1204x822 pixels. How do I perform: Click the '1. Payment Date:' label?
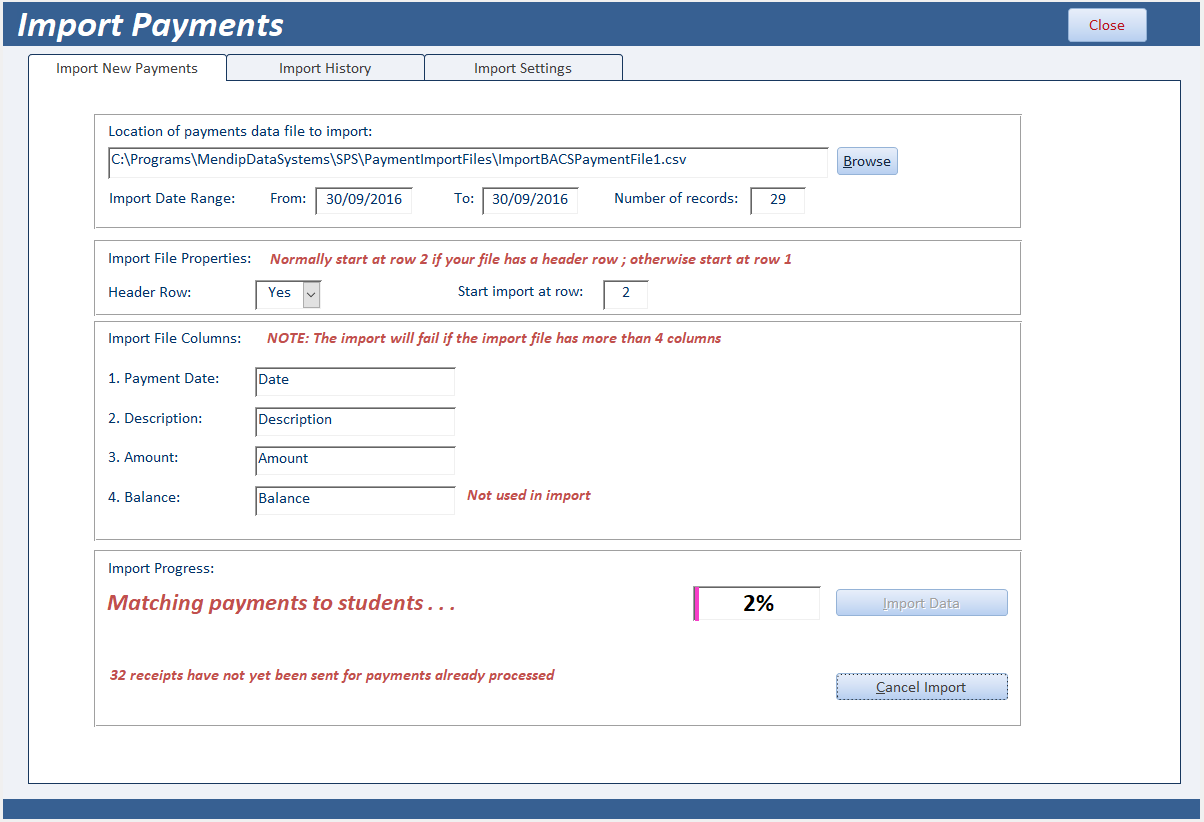[164, 378]
